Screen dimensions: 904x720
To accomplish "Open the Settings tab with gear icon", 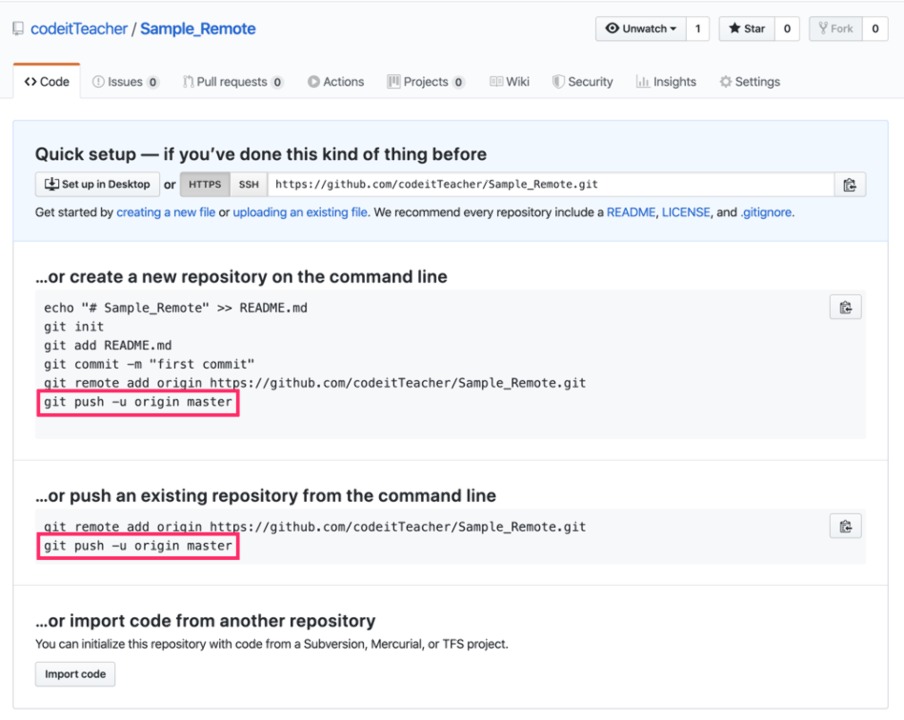I will (749, 82).
